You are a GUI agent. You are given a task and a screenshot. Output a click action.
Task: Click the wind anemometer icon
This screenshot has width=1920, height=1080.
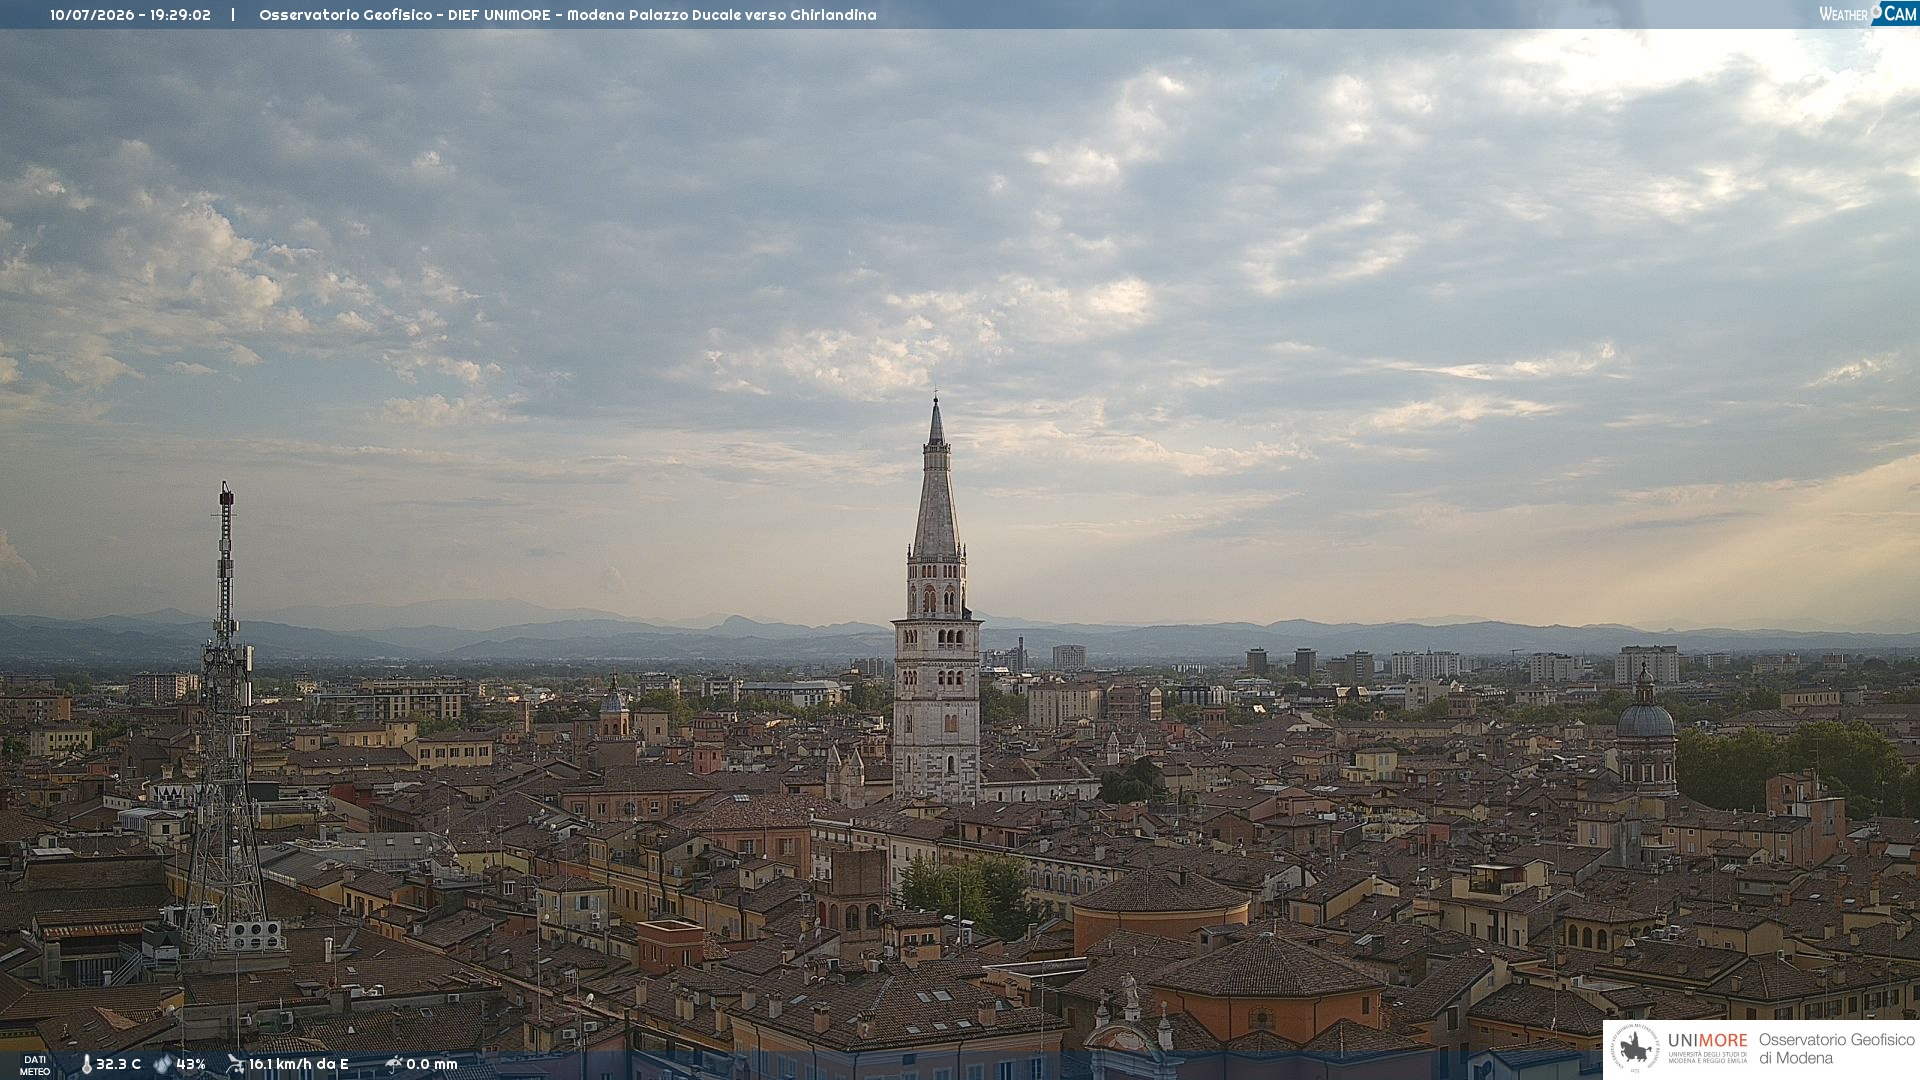[235, 1064]
